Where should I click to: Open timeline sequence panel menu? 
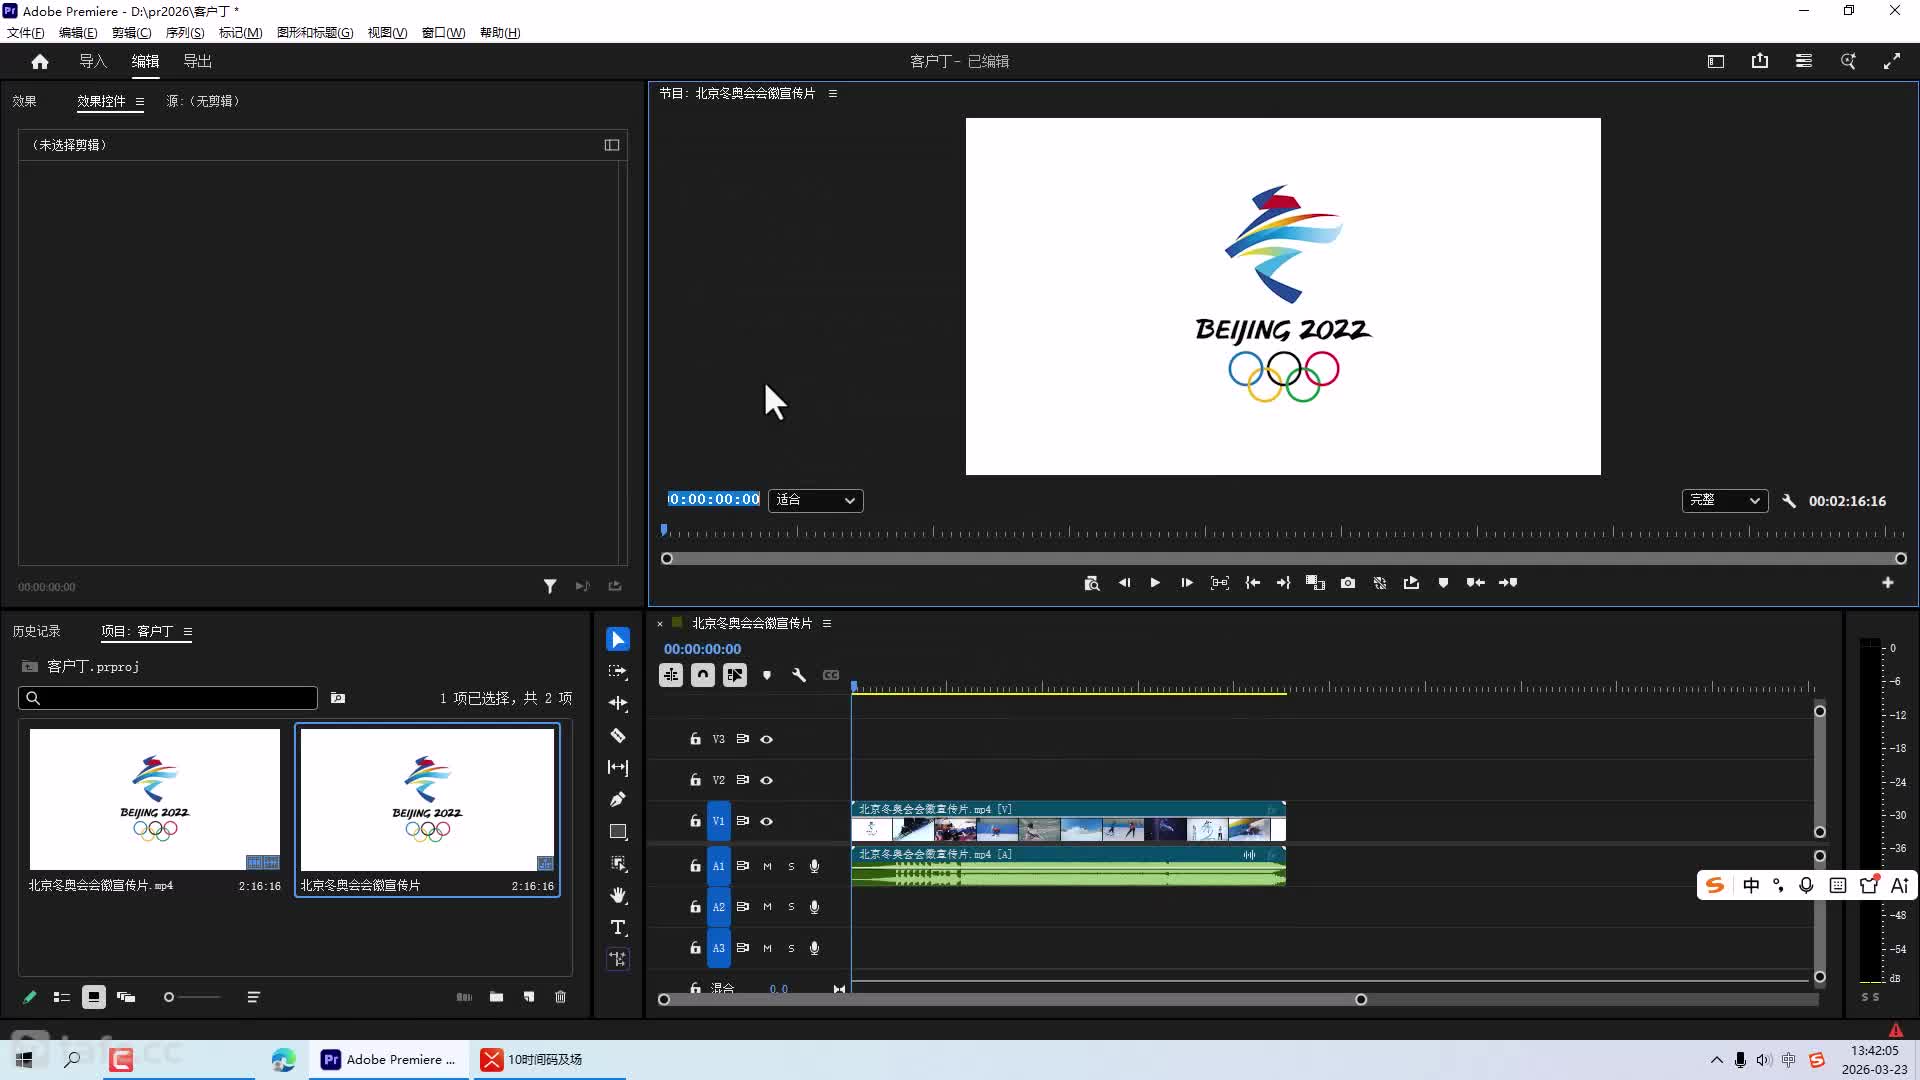pyautogui.click(x=827, y=624)
